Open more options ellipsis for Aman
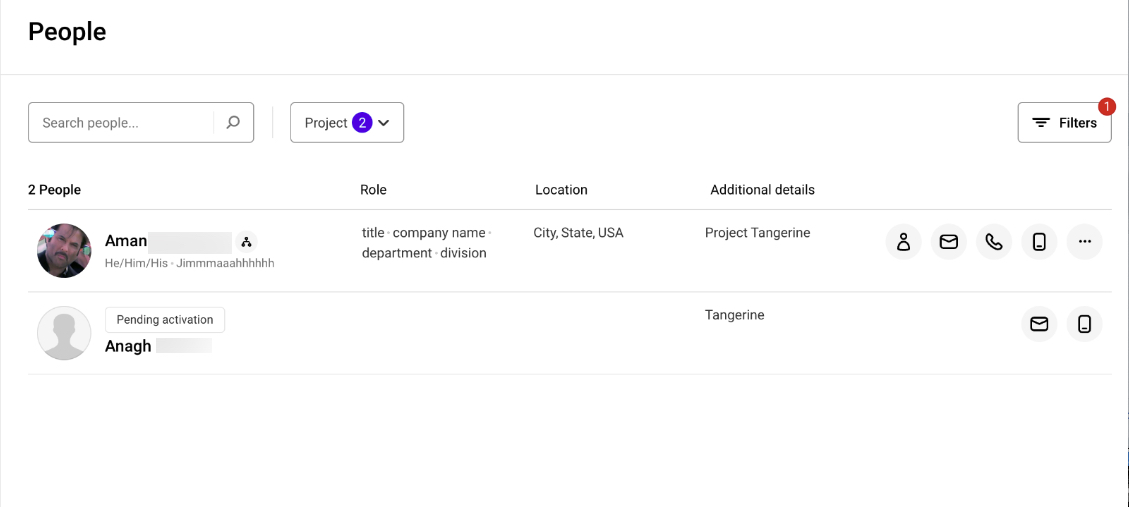The width and height of the screenshot is (1129, 507). pyautogui.click(x=1084, y=242)
